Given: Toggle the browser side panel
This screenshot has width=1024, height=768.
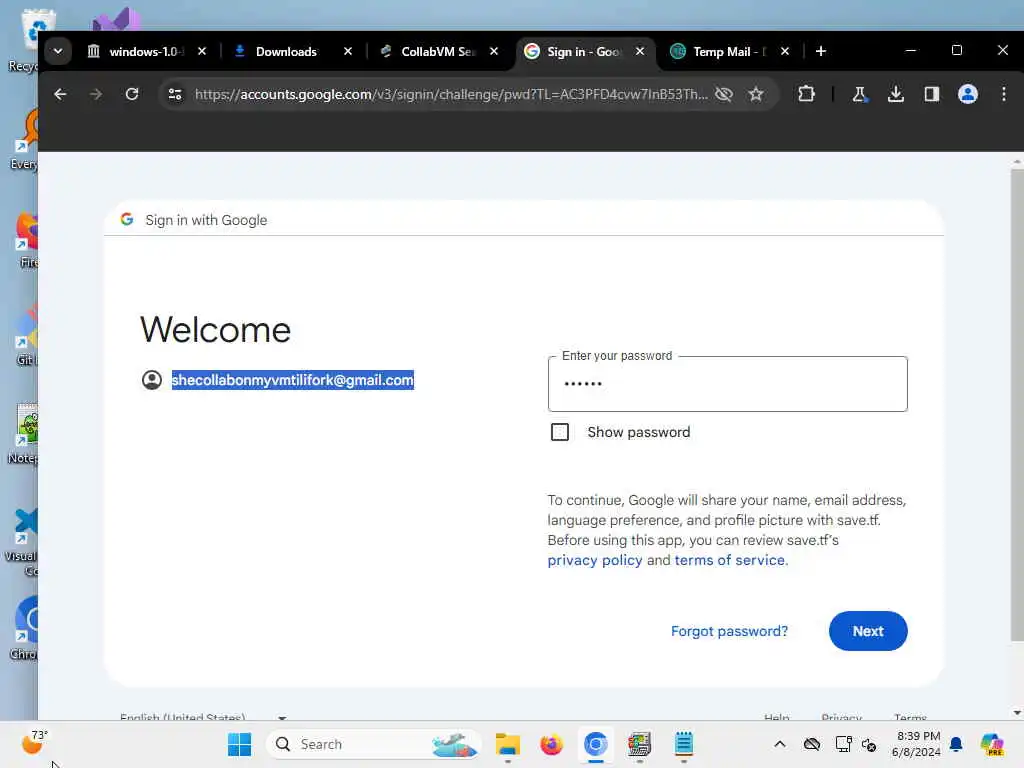Looking at the screenshot, I should pyautogui.click(x=932, y=94).
